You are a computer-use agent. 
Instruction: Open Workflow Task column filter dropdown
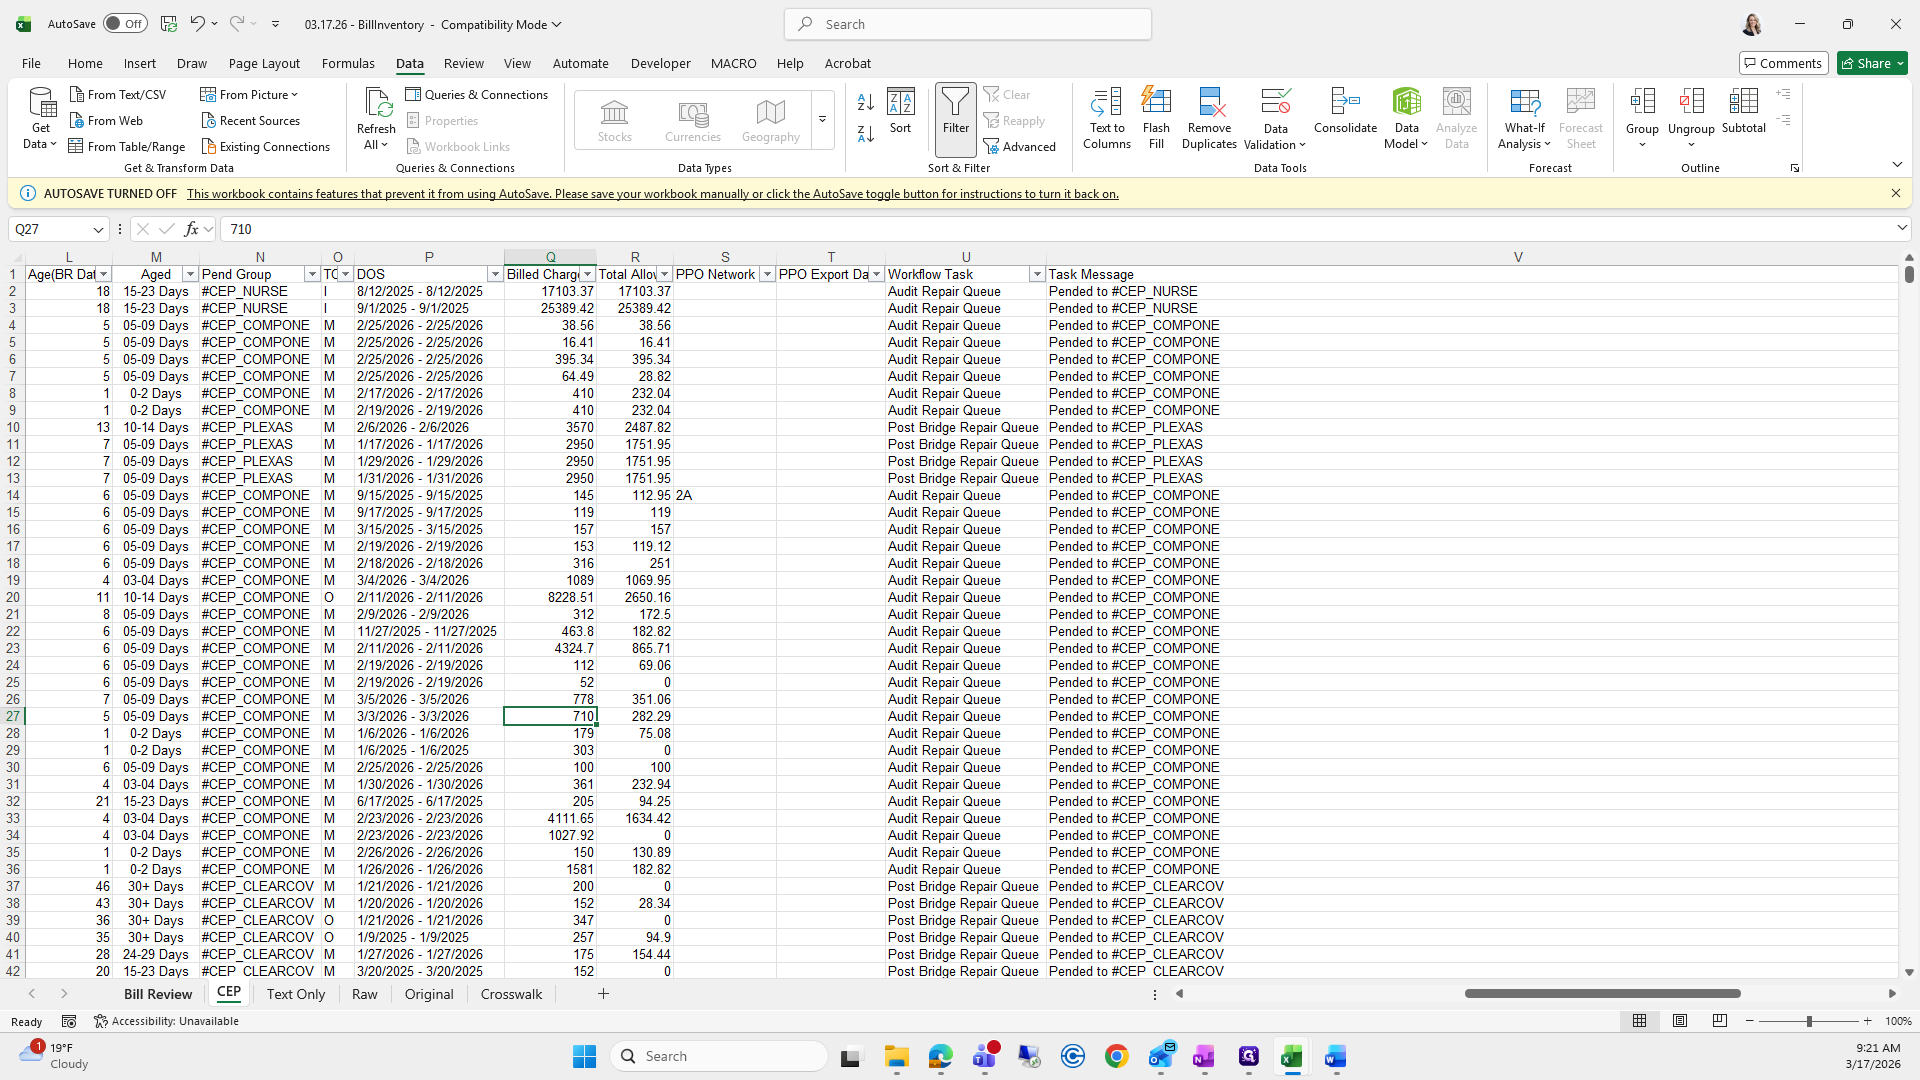(1036, 274)
